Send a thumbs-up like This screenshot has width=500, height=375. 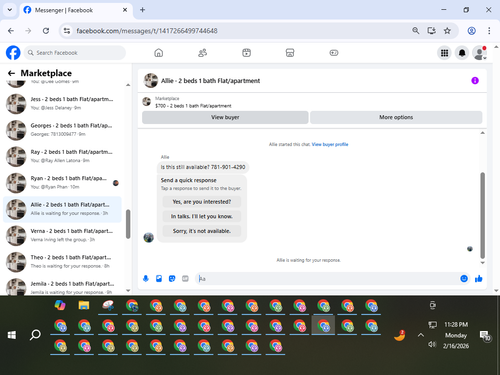click(479, 279)
